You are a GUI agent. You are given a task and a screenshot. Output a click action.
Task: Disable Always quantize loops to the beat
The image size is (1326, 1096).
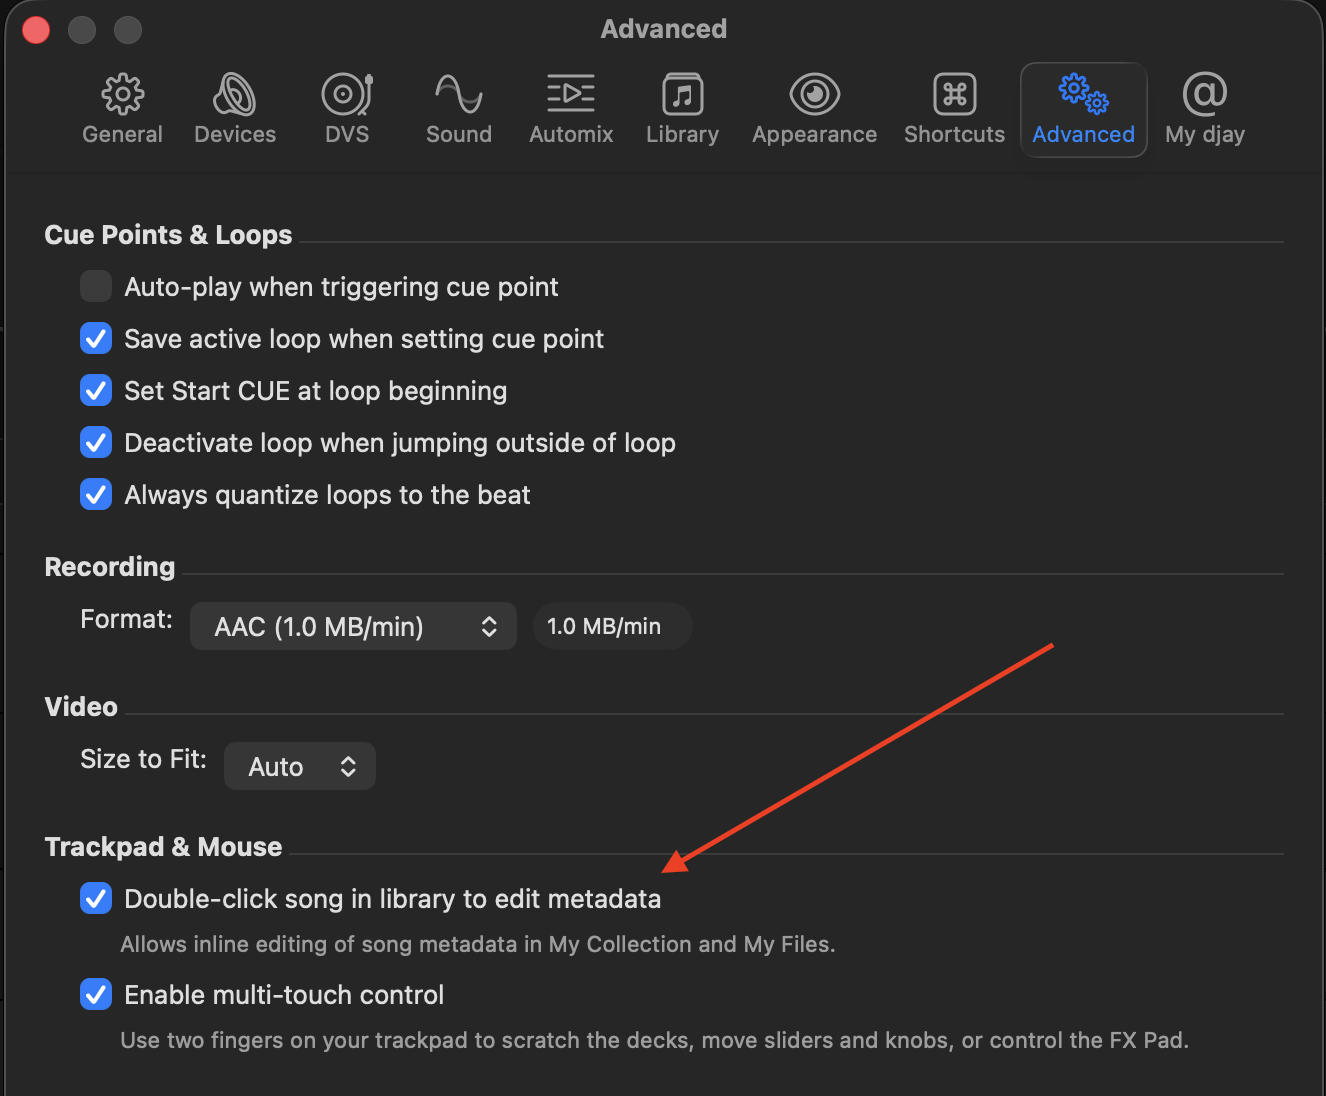pos(96,495)
